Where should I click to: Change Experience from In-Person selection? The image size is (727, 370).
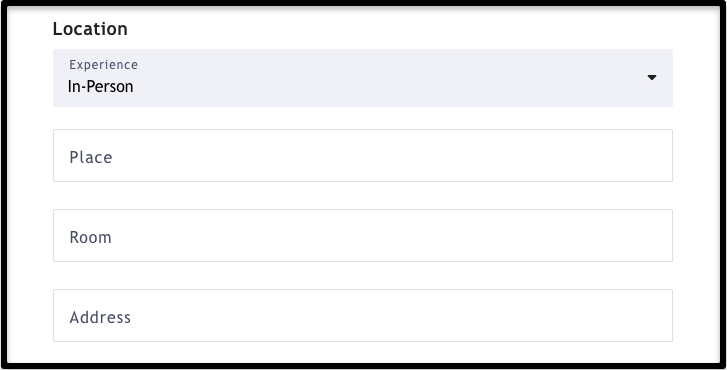point(363,78)
